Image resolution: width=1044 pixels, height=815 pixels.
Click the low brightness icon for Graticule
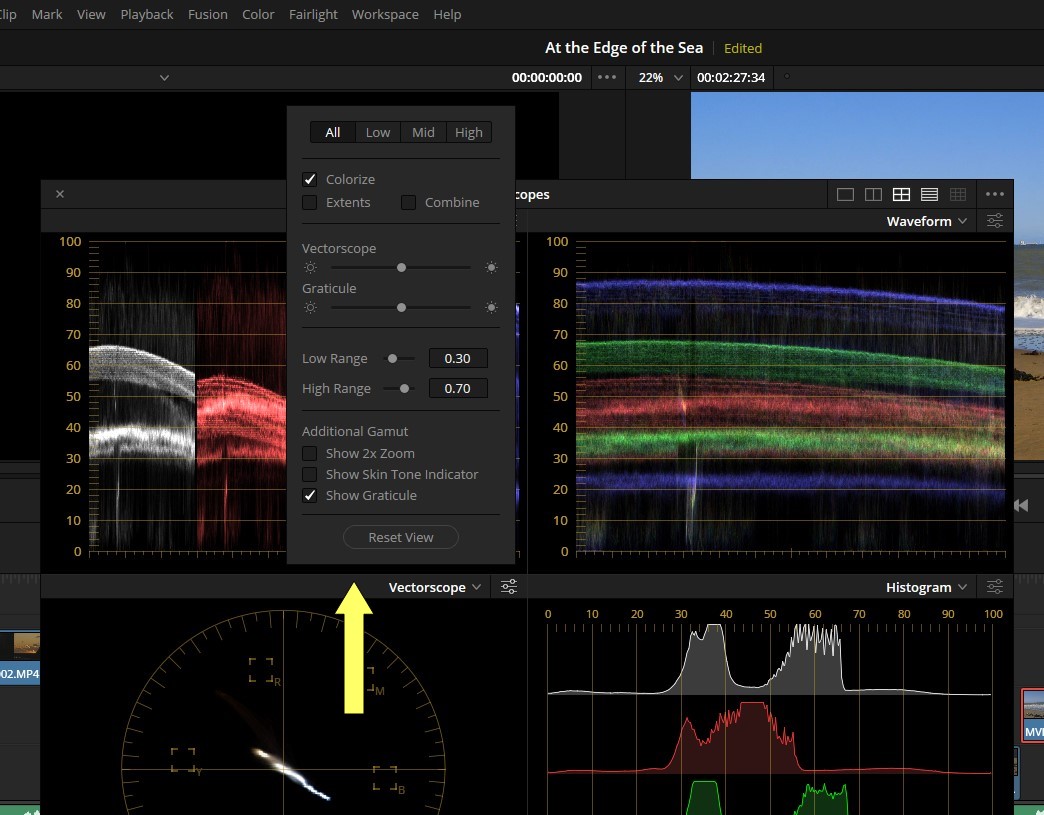pos(310,308)
